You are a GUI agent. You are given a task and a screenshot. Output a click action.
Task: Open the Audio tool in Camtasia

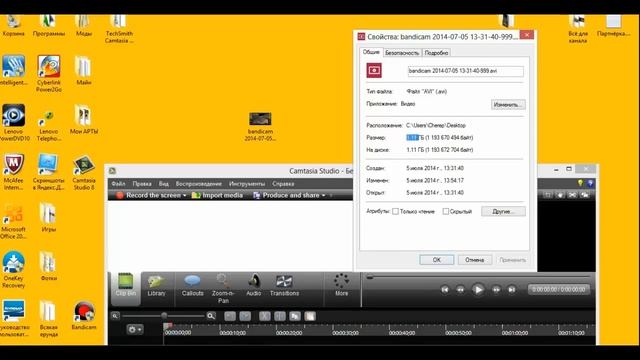point(253,285)
